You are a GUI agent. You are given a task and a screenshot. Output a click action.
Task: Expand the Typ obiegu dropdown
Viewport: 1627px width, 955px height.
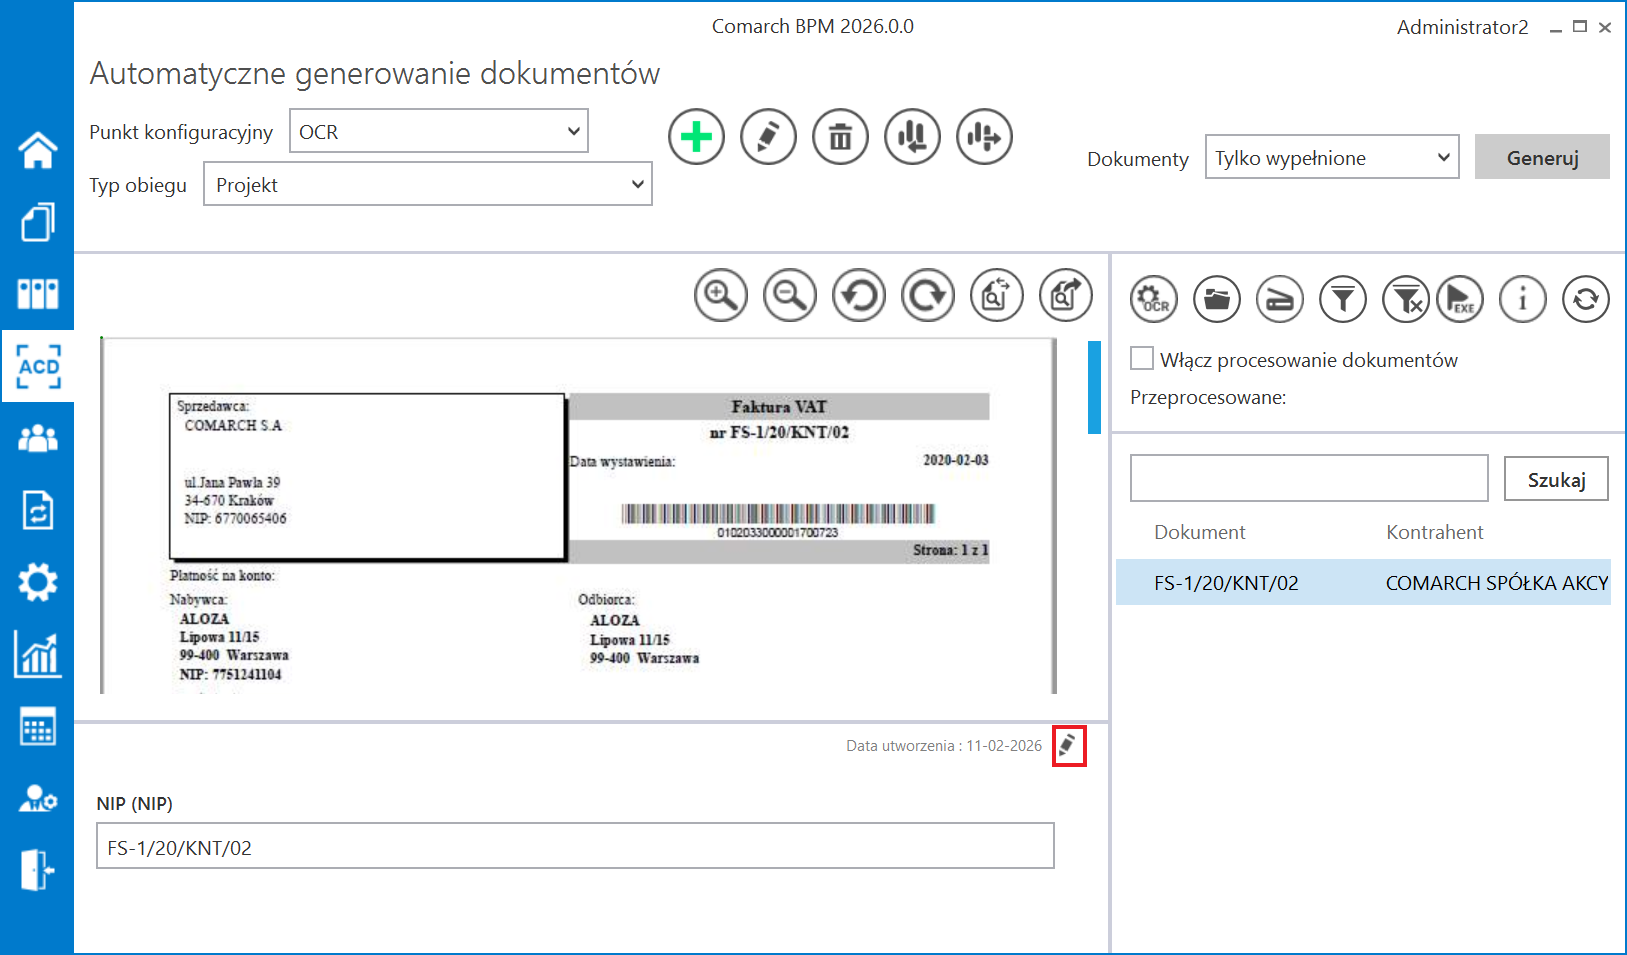427,185
